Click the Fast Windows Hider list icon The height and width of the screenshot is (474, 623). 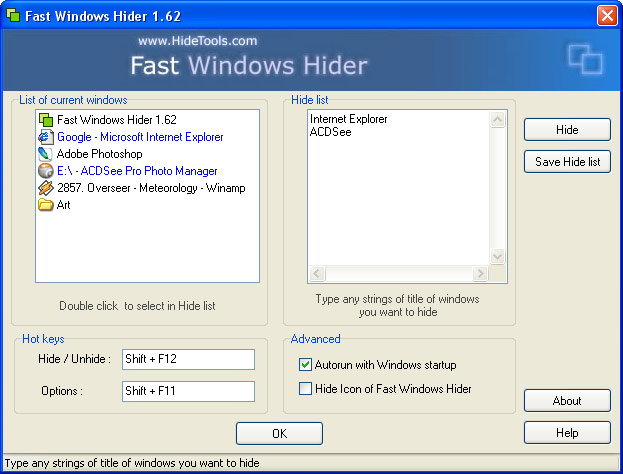pos(46,120)
